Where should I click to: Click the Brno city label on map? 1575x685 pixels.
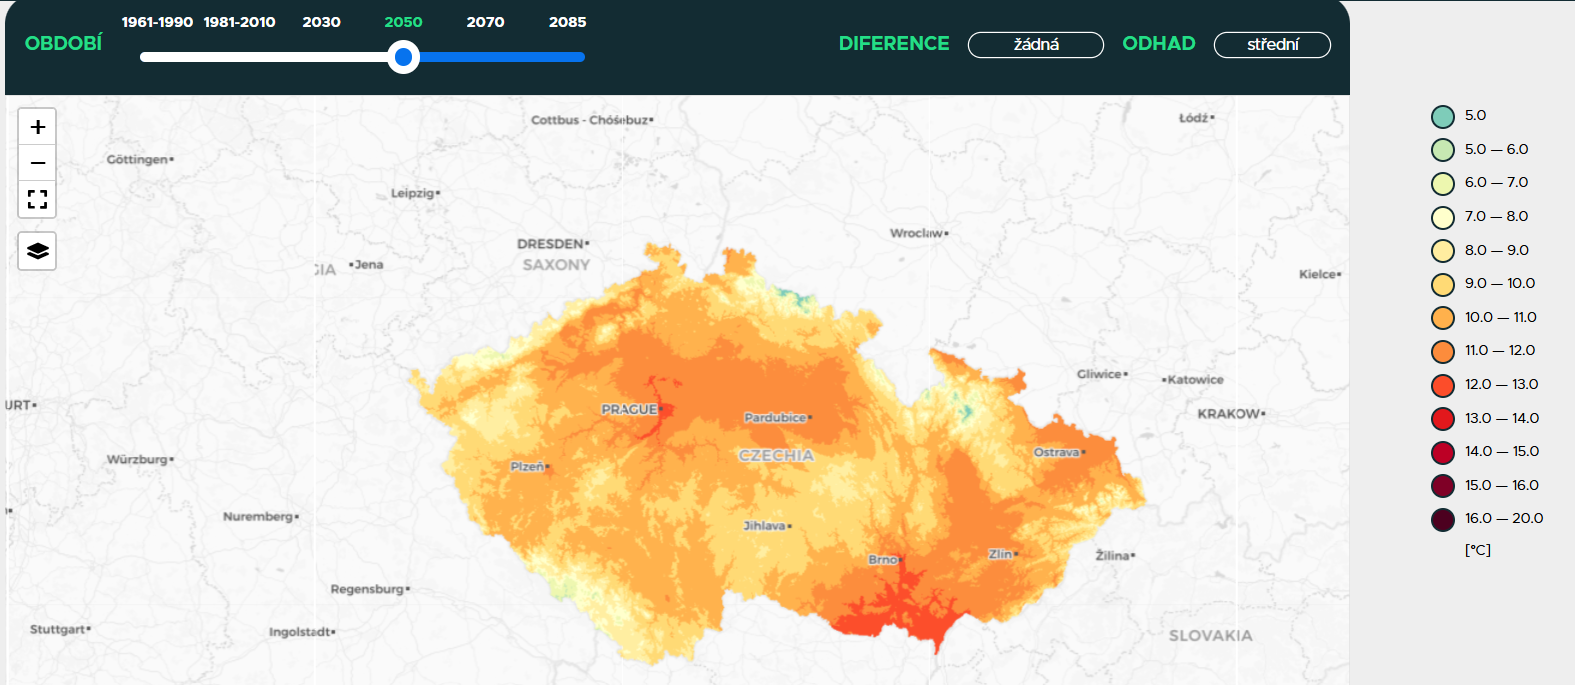tap(884, 559)
